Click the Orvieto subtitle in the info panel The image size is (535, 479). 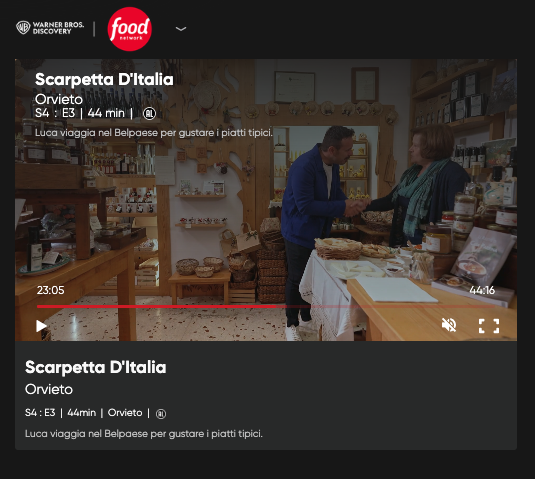49,389
